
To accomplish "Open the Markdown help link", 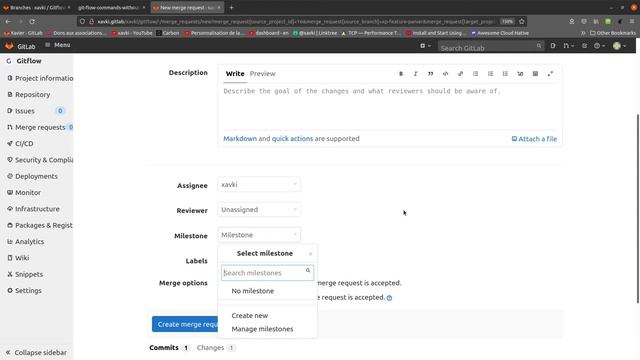I will tap(240, 139).
